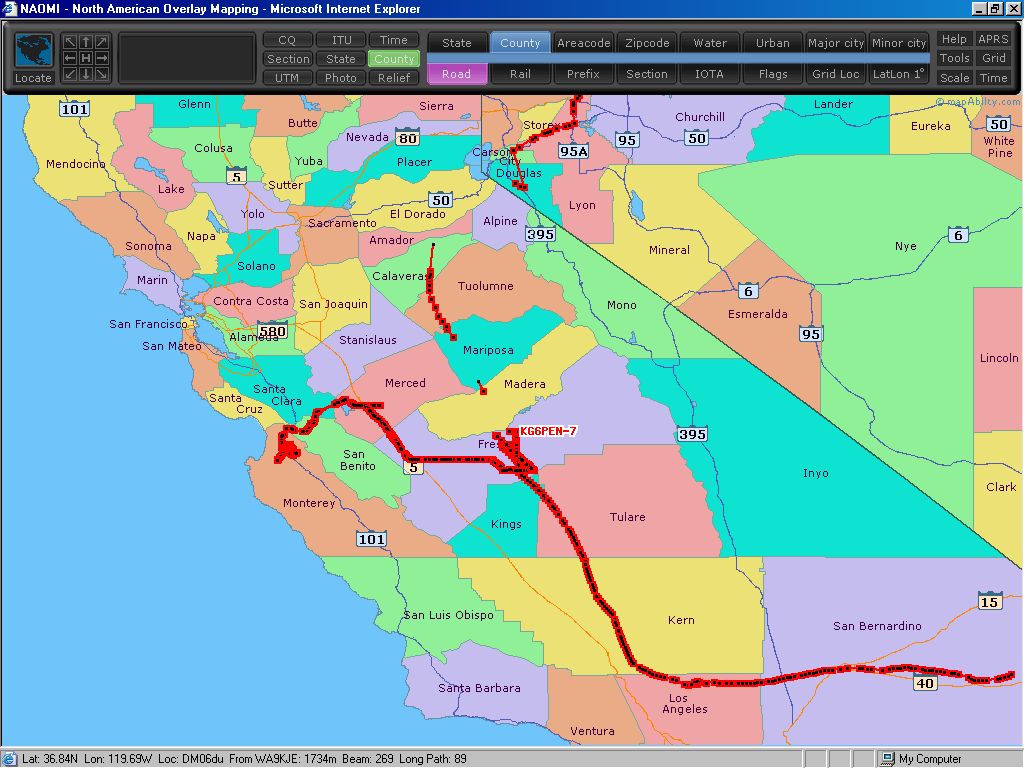This screenshot has width=1024, height=768.
Task: Open the APRS menu
Action: (x=993, y=39)
